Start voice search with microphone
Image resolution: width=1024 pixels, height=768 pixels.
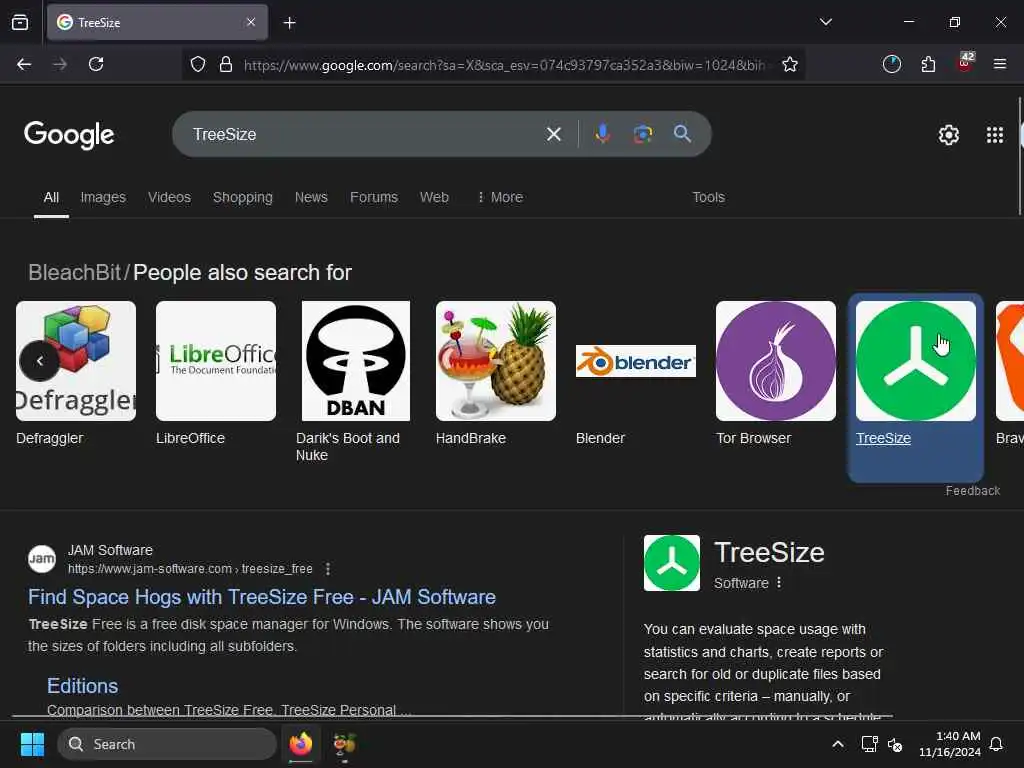click(603, 134)
